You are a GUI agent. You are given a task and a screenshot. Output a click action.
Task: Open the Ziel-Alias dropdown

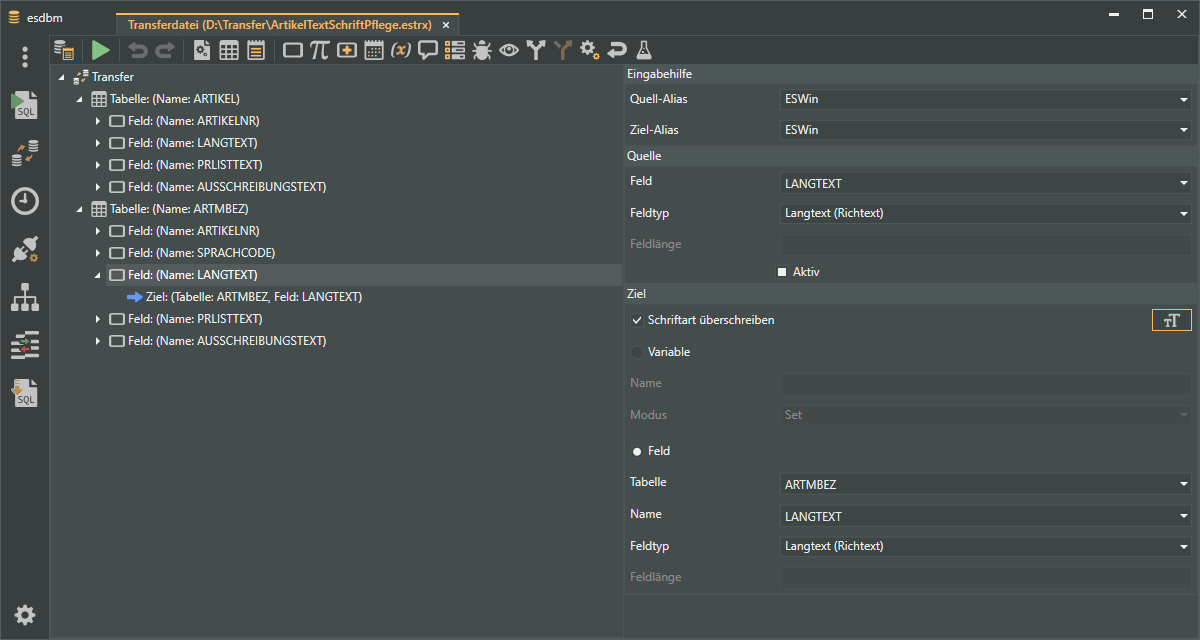tap(986, 130)
